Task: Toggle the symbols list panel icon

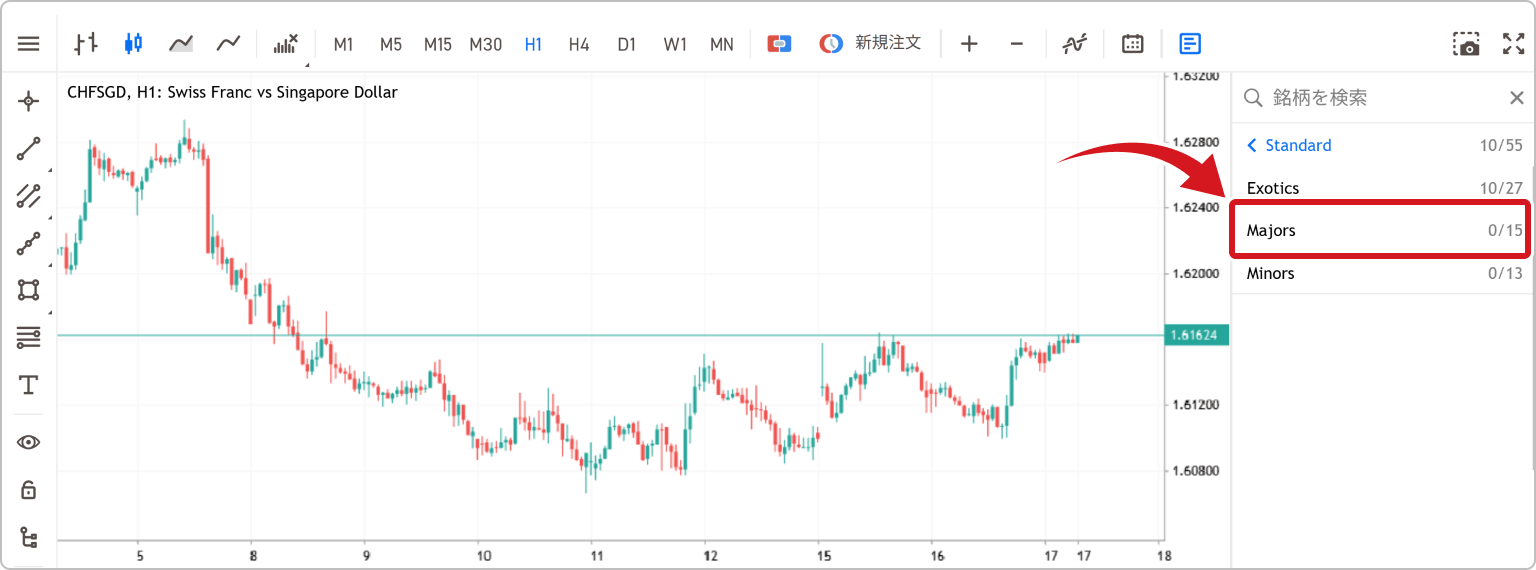Action: [x=1190, y=44]
